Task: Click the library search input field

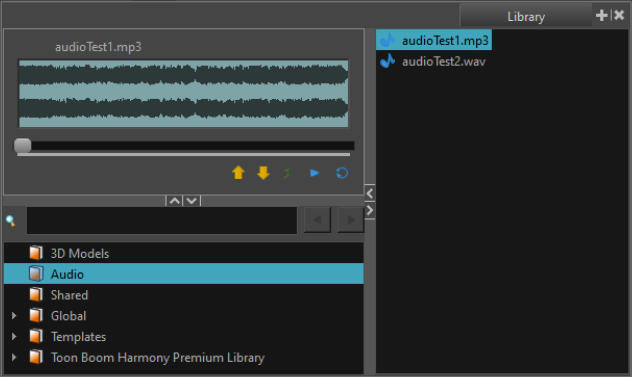Action: click(x=162, y=221)
